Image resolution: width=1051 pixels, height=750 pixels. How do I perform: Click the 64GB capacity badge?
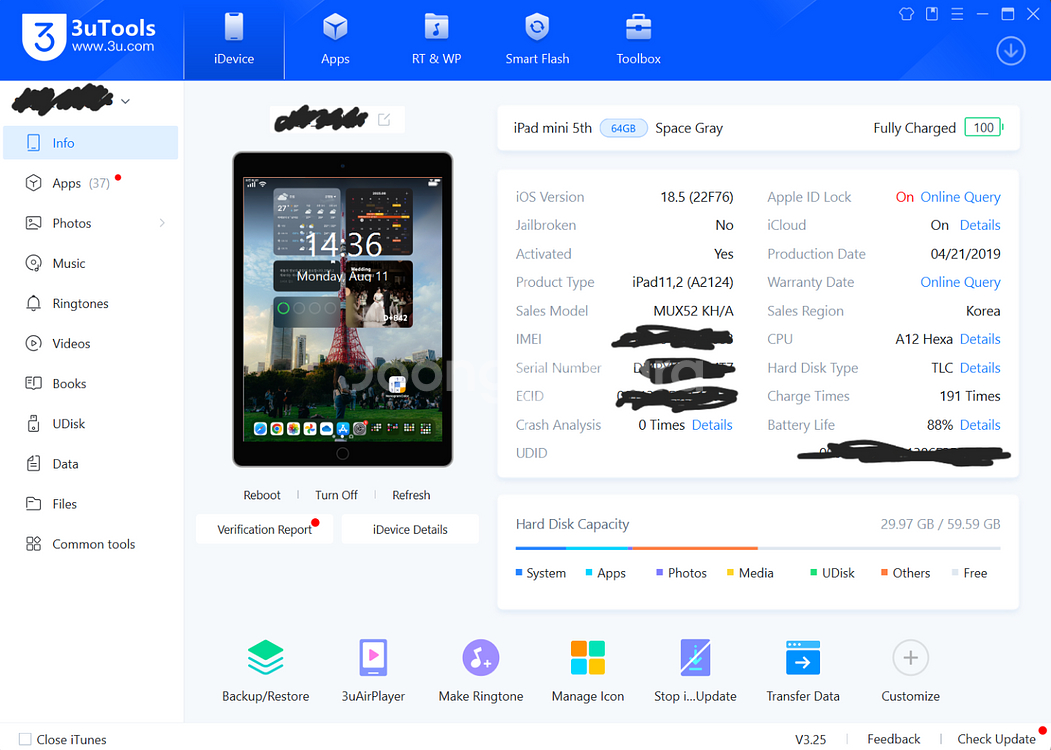coord(623,128)
